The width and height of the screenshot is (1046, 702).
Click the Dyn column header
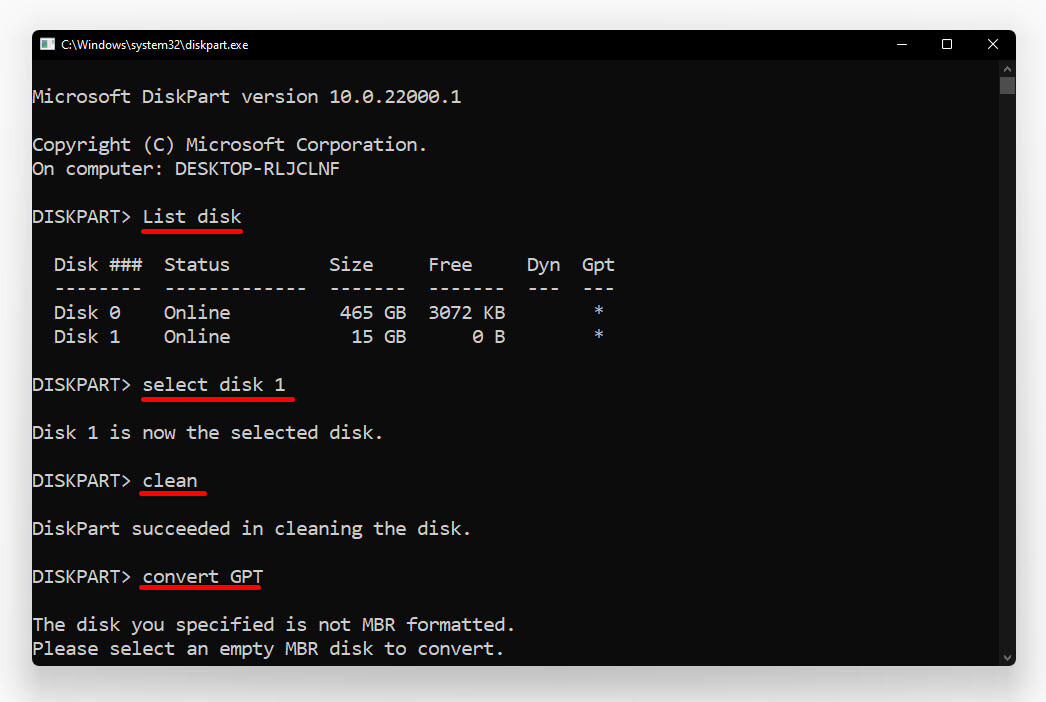point(543,264)
